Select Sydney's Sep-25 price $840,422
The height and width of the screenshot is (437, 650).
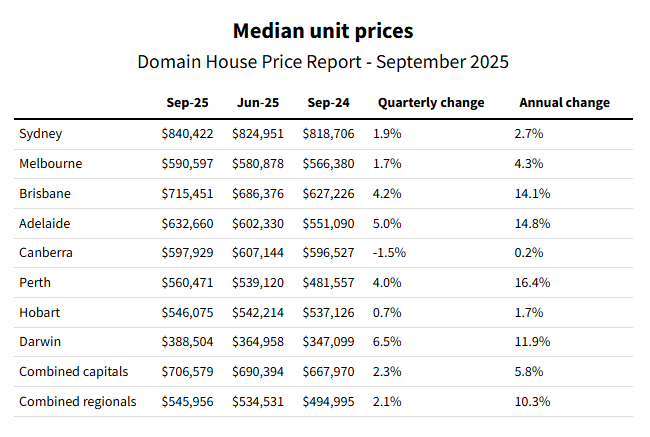point(189,133)
